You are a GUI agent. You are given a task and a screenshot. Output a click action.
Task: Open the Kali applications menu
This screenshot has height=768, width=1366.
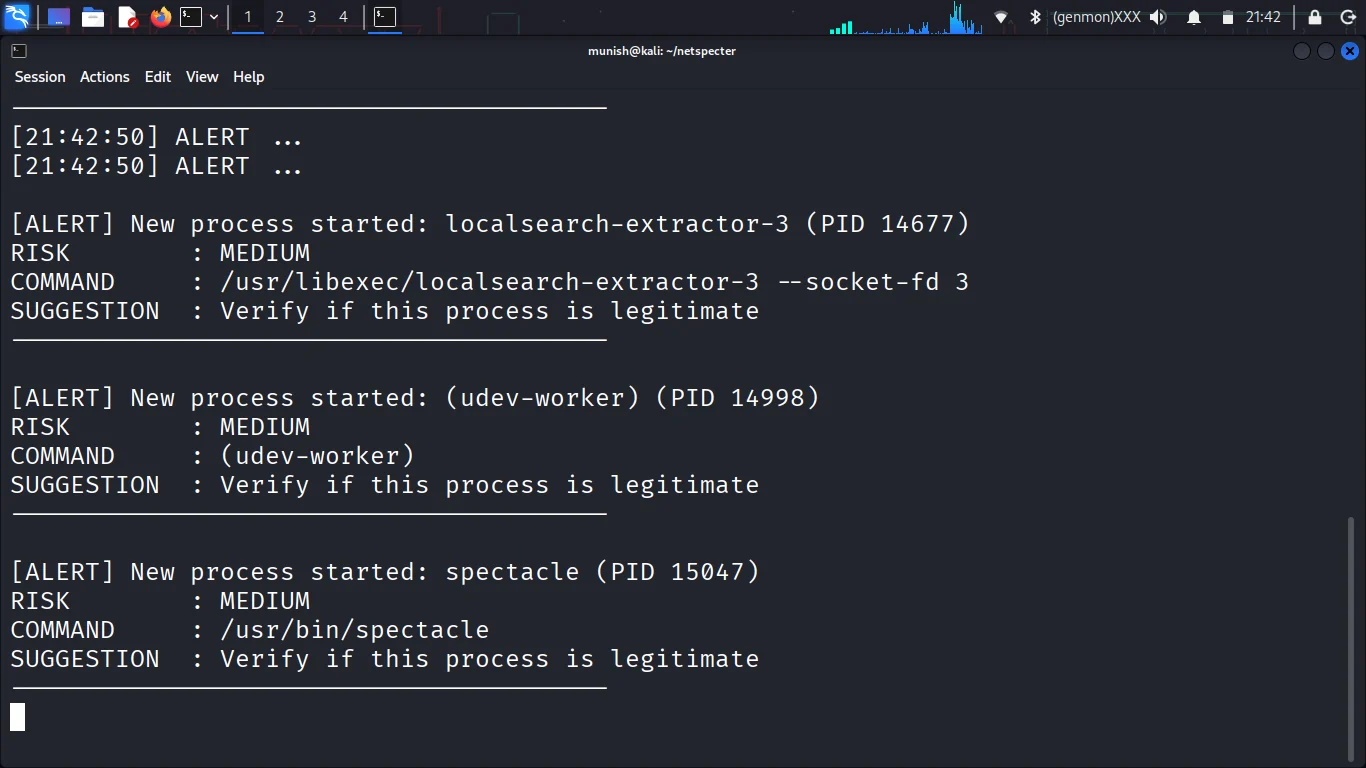[x=18, y=17]
